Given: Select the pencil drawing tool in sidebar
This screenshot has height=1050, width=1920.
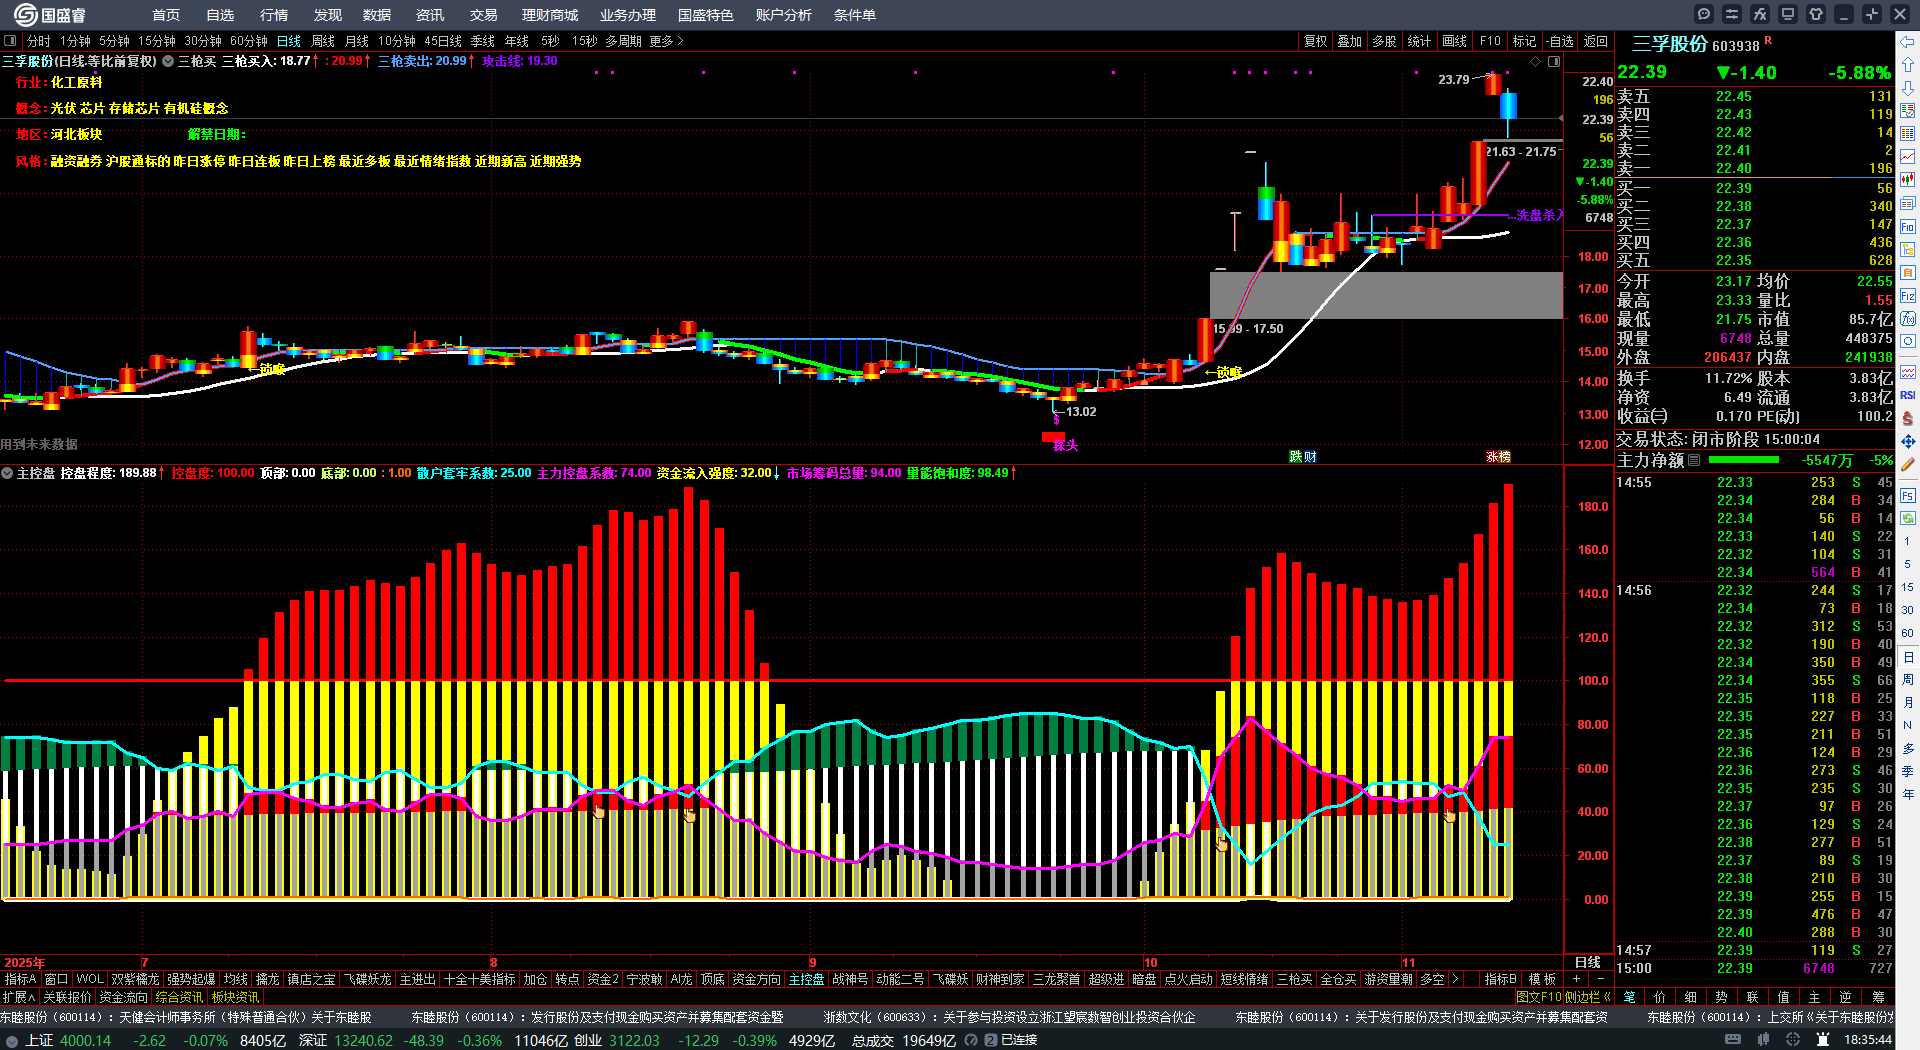Looking at the screenshot, I should click(x=1908, y=464).
